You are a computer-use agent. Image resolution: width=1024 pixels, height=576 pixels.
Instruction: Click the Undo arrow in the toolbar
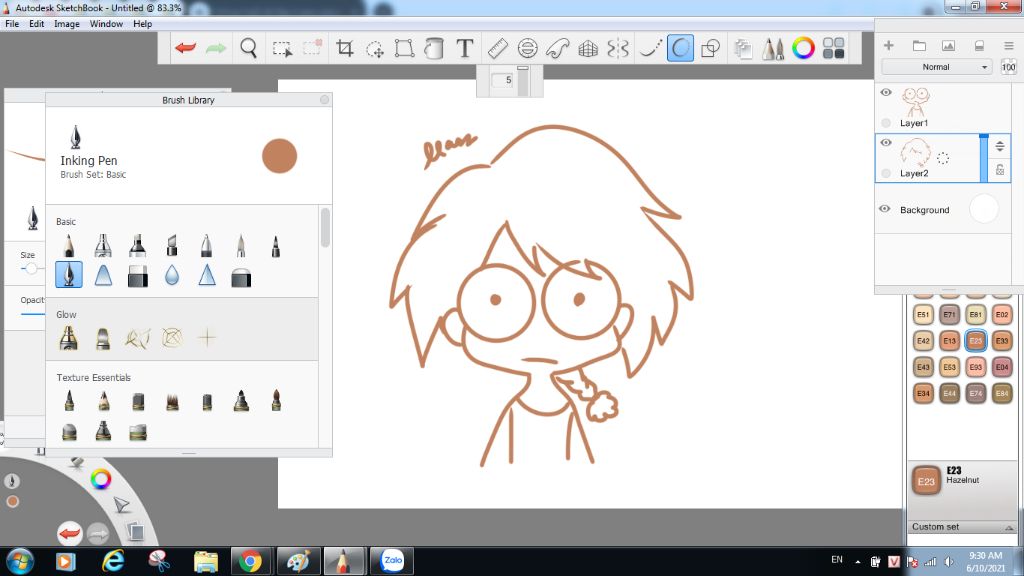point(185,47)
